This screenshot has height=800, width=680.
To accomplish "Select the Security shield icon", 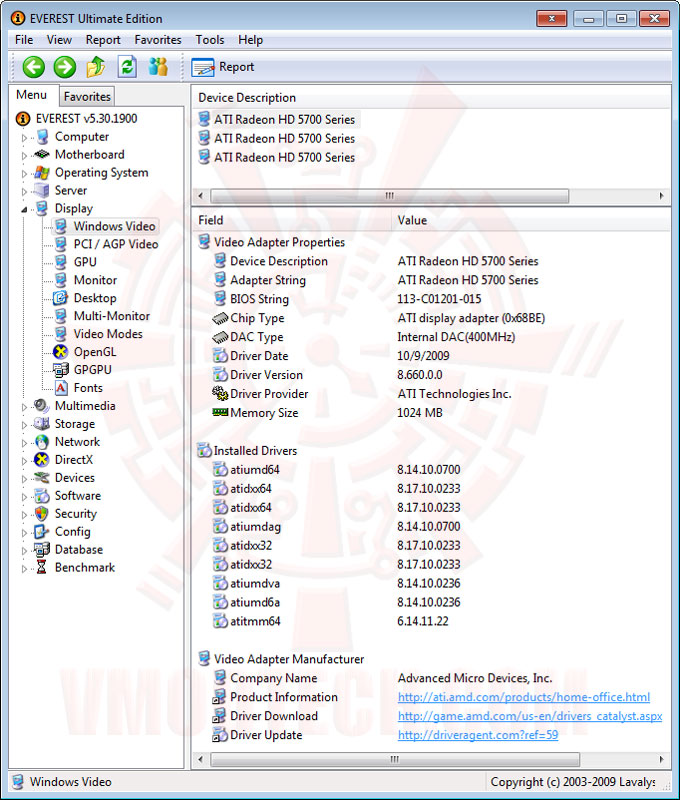I will (x=41, y=514).
